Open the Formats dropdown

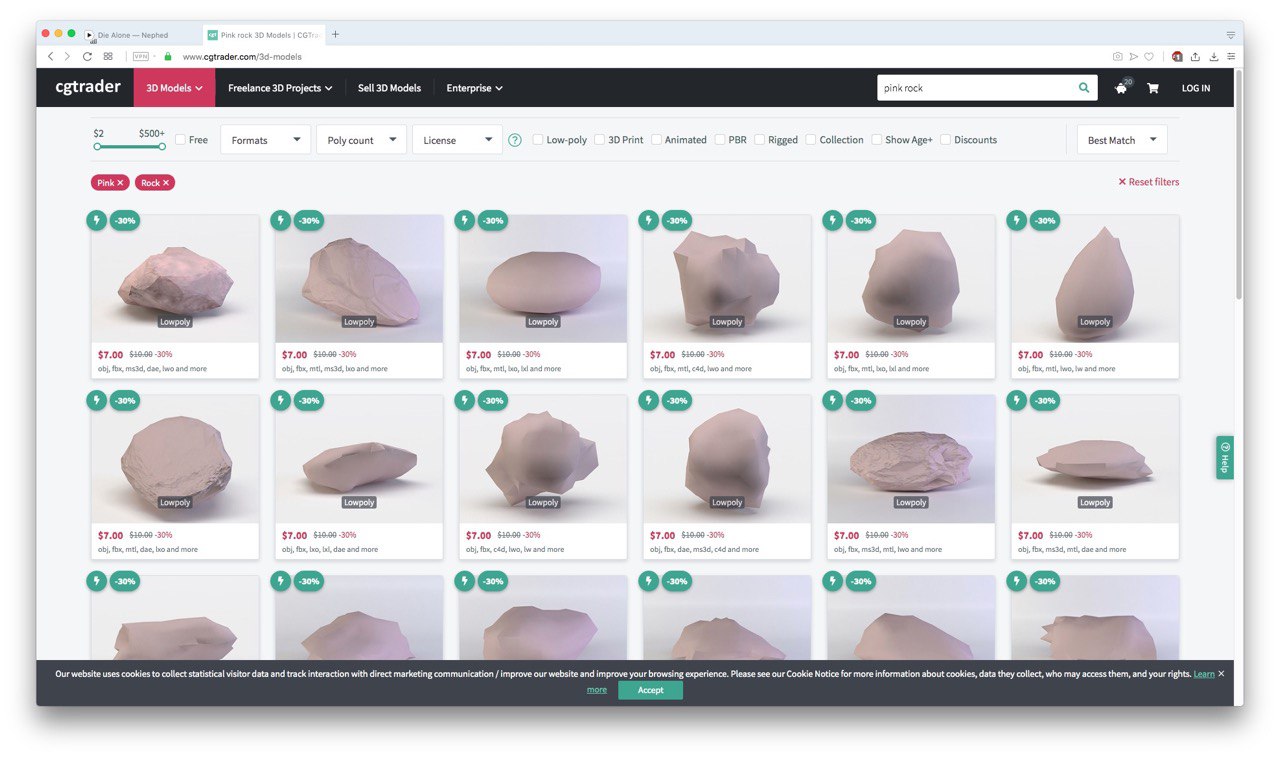click(x=265, y=140)
